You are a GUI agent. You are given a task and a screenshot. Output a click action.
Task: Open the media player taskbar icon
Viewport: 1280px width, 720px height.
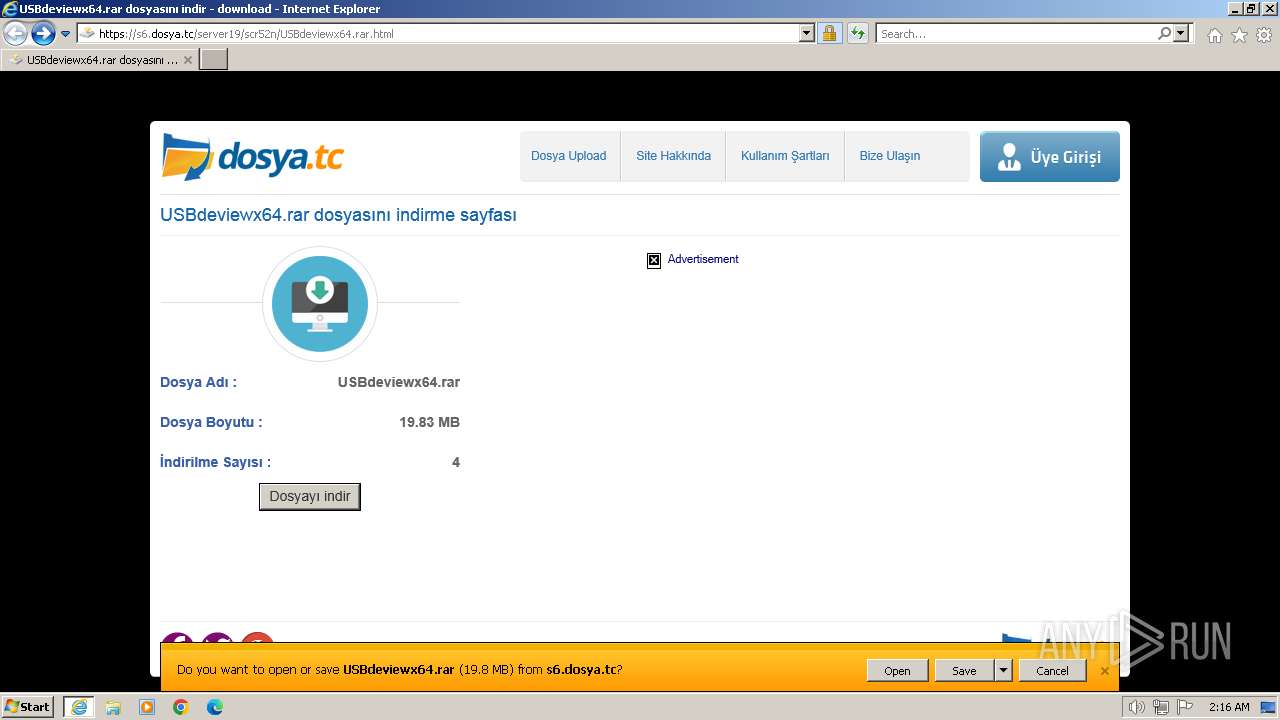tap(147, 707)
